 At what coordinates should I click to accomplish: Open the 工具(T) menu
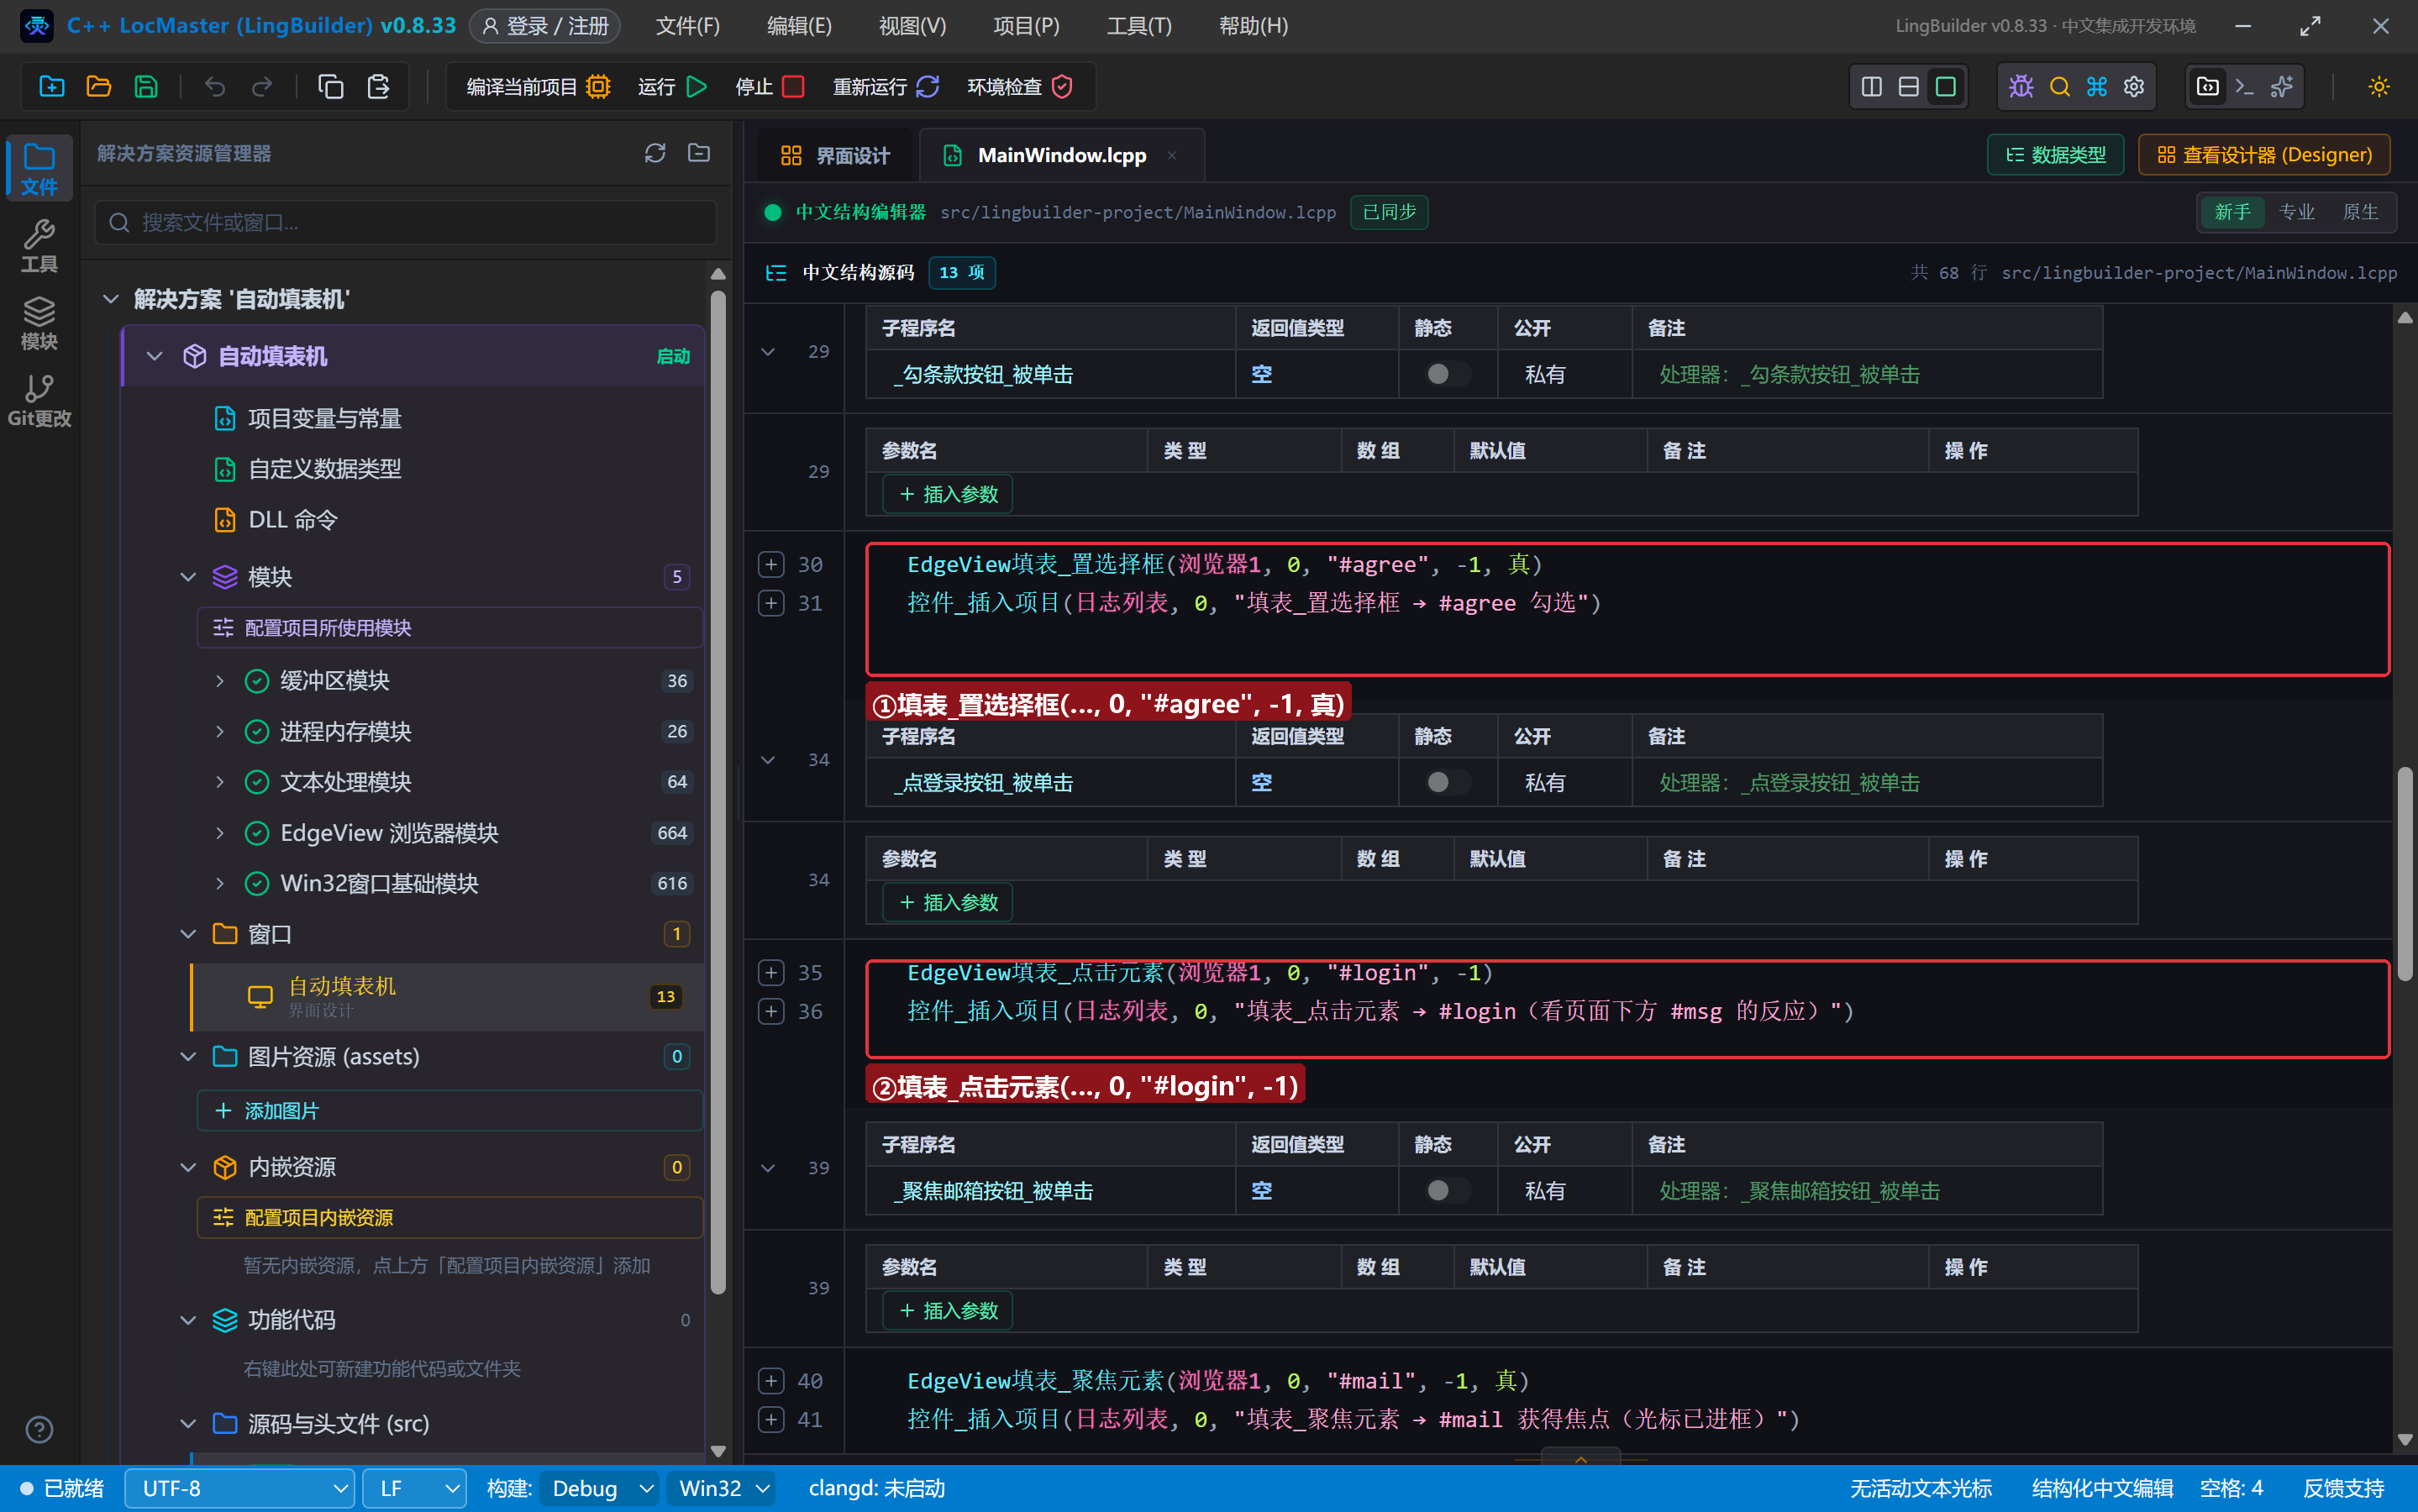(x=1139, y=26)
